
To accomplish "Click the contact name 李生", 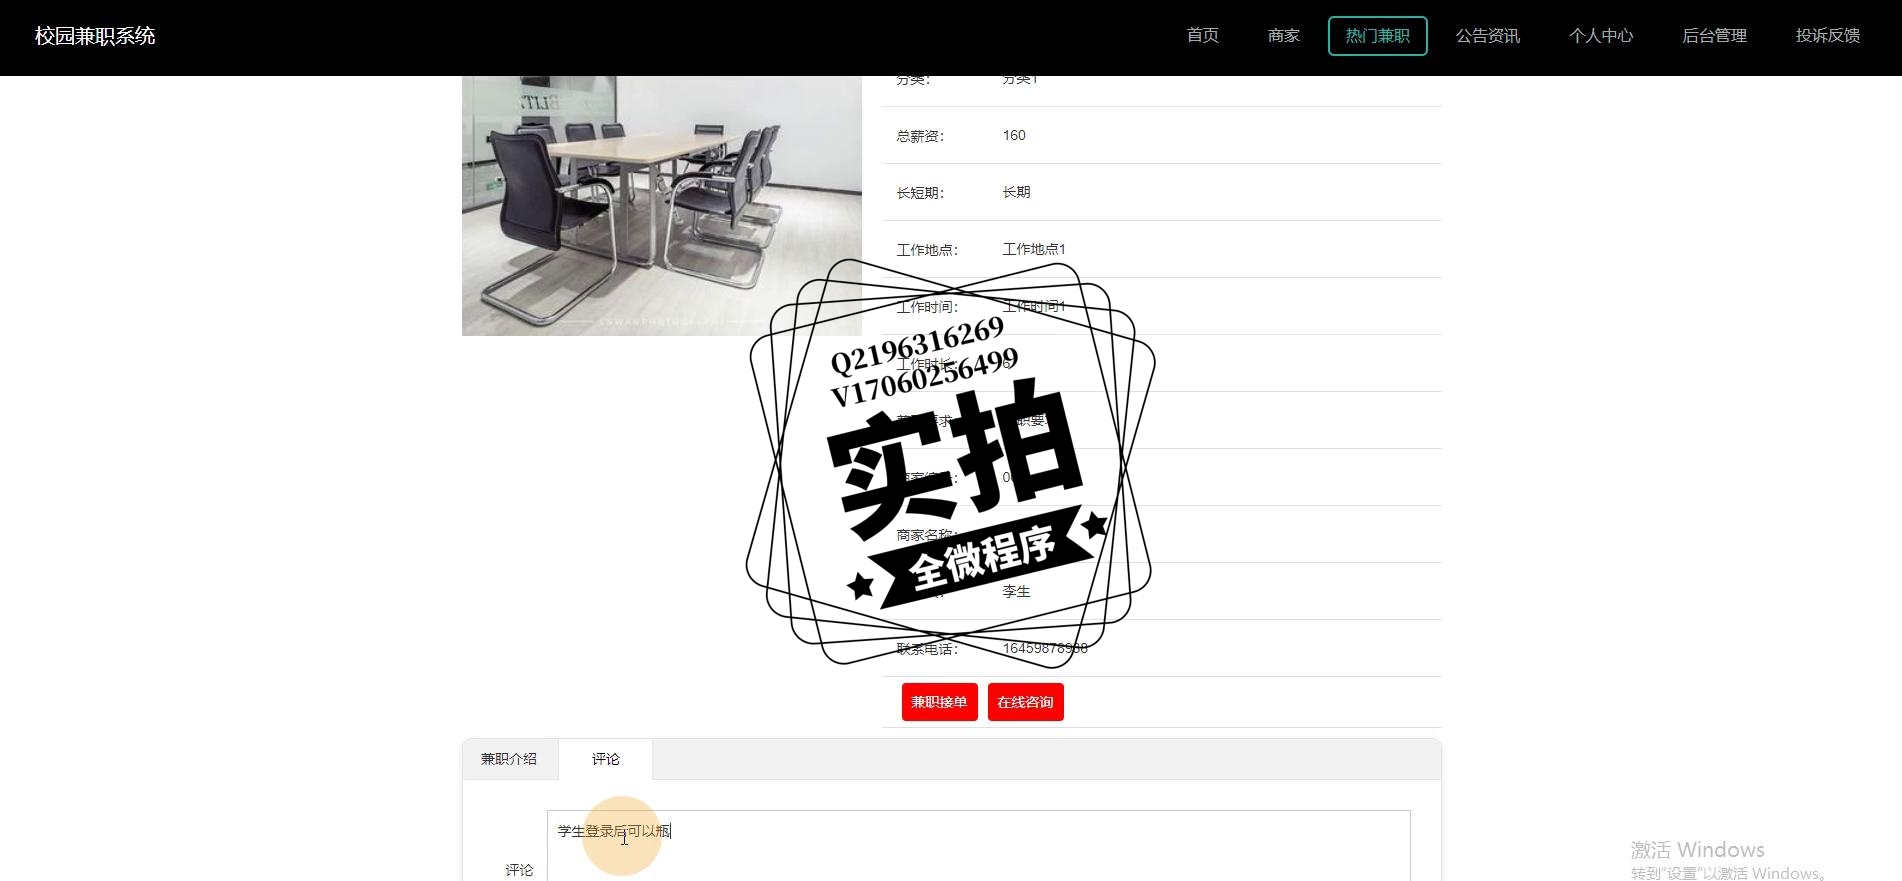I will pos(1016,591).
